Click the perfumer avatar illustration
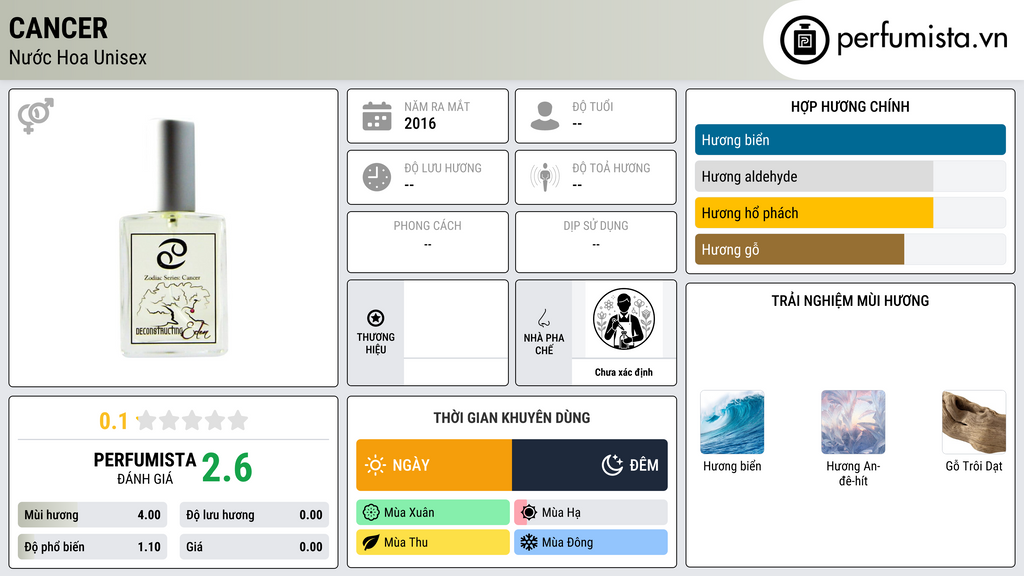Image resolution: width=1024 pixels, height=576 pixels. pyautogui.click(x=624, y=319)
